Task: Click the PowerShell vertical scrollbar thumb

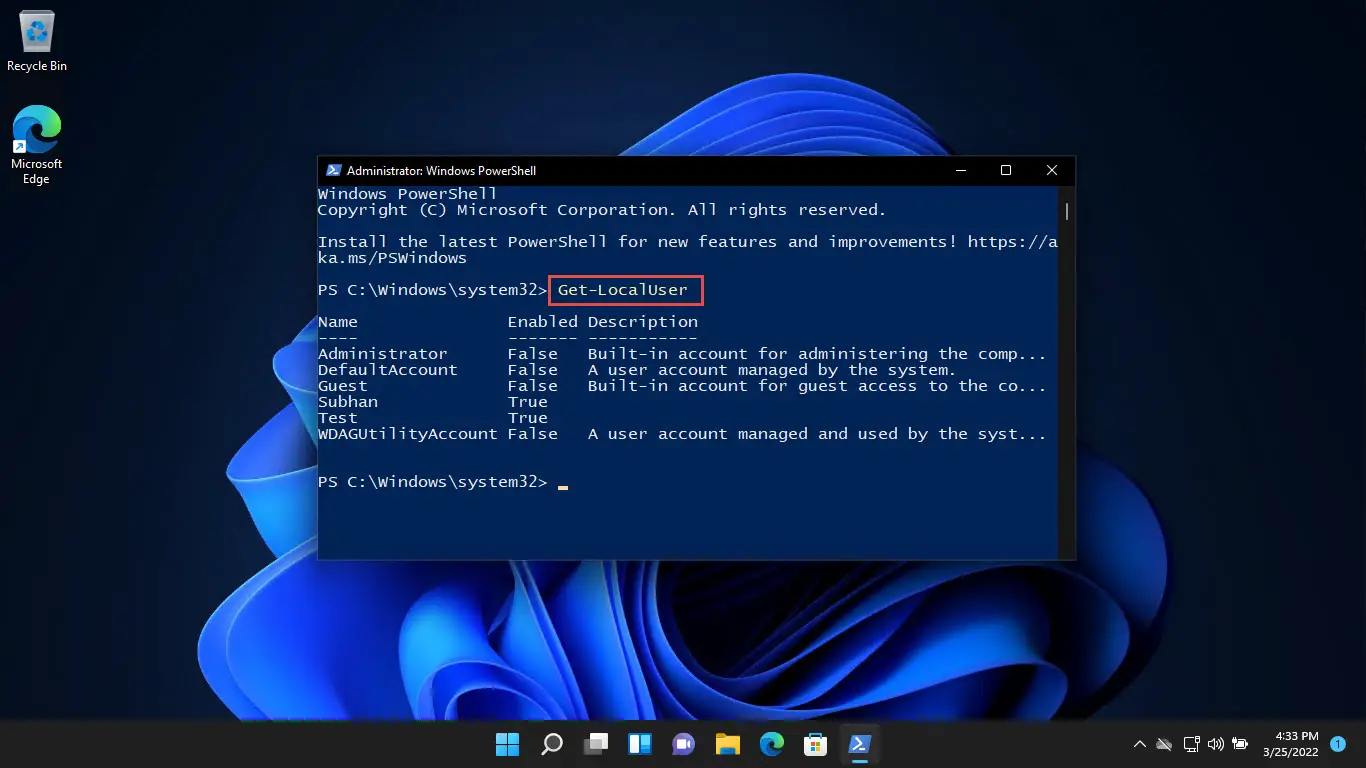Action: click(1067, 211)
